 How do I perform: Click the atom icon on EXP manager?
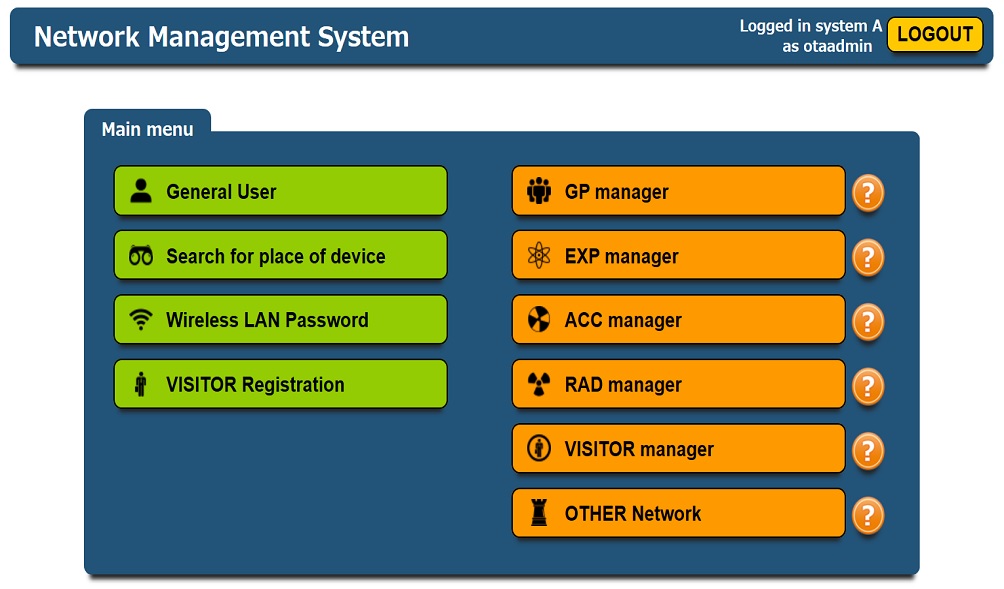pyautogui.click(x=539, y=255)
